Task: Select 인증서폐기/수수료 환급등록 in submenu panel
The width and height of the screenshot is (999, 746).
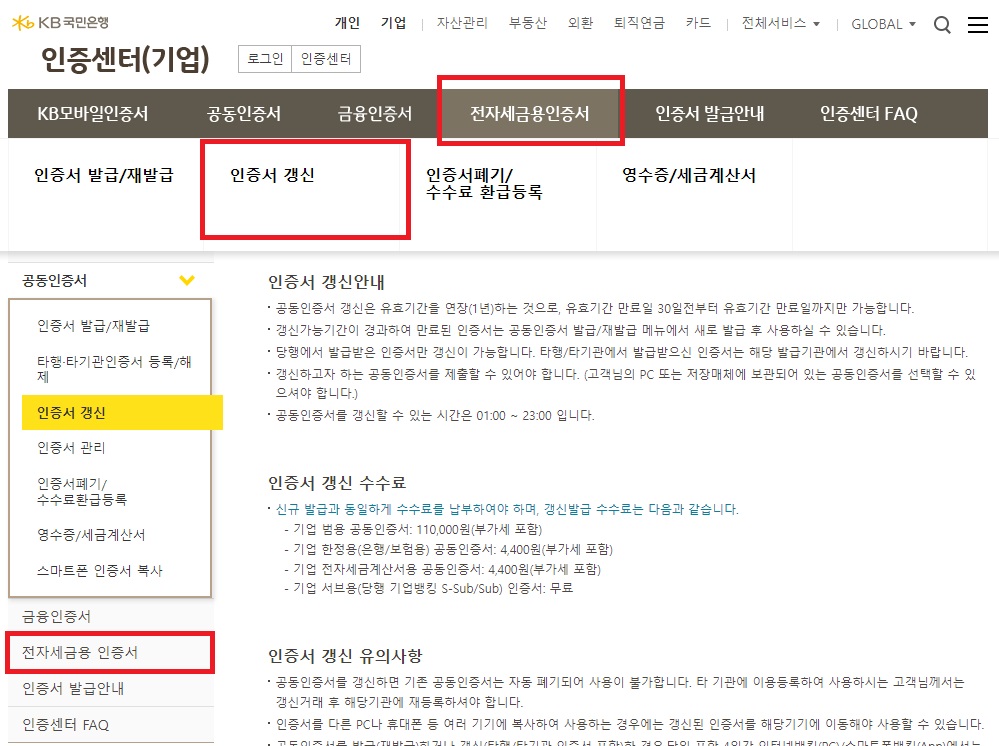Action: coord(484,183)
